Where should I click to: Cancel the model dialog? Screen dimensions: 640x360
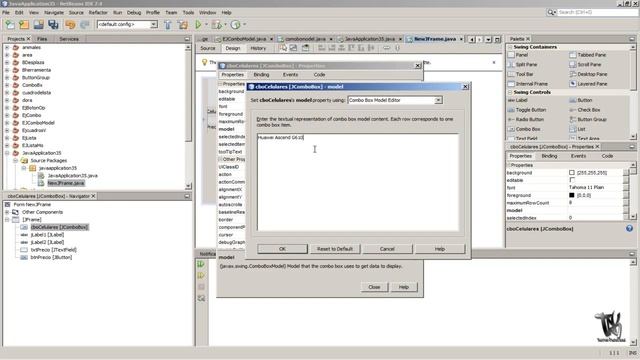(387, 249)
